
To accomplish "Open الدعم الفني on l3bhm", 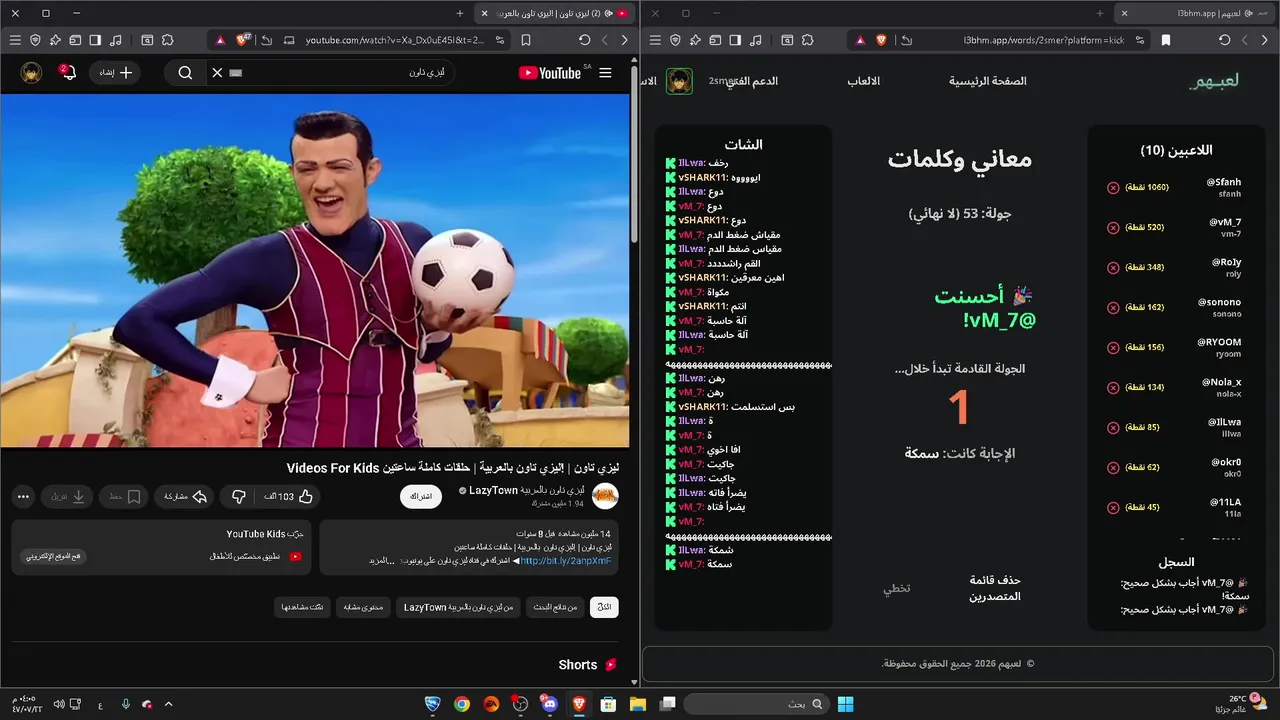I will pyautogui.click(x=751, y=81).
